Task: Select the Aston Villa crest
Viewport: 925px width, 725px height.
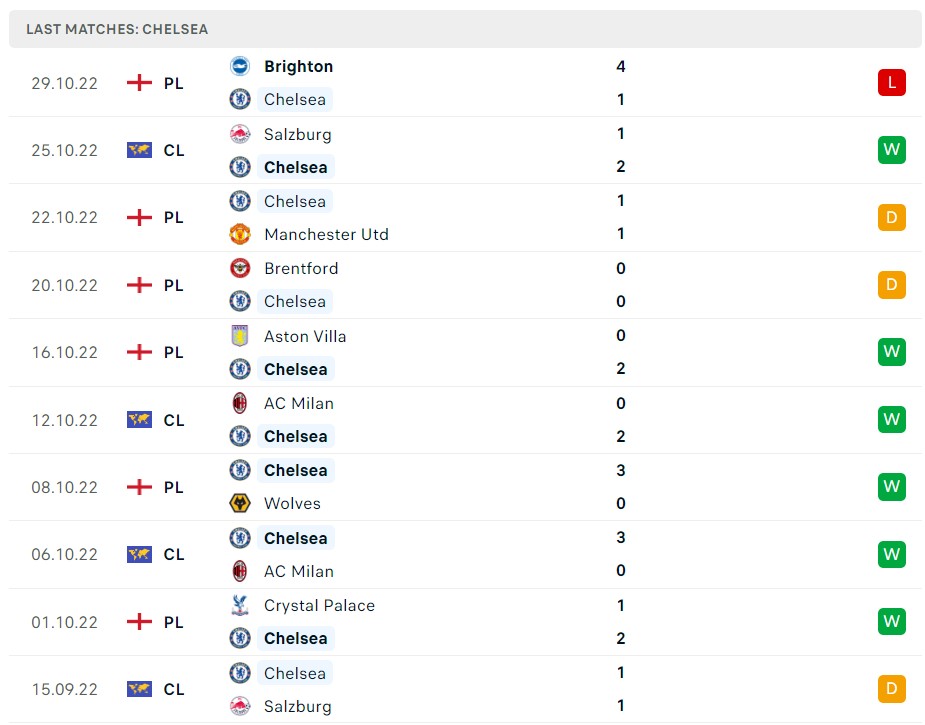Action: [239, 336]
